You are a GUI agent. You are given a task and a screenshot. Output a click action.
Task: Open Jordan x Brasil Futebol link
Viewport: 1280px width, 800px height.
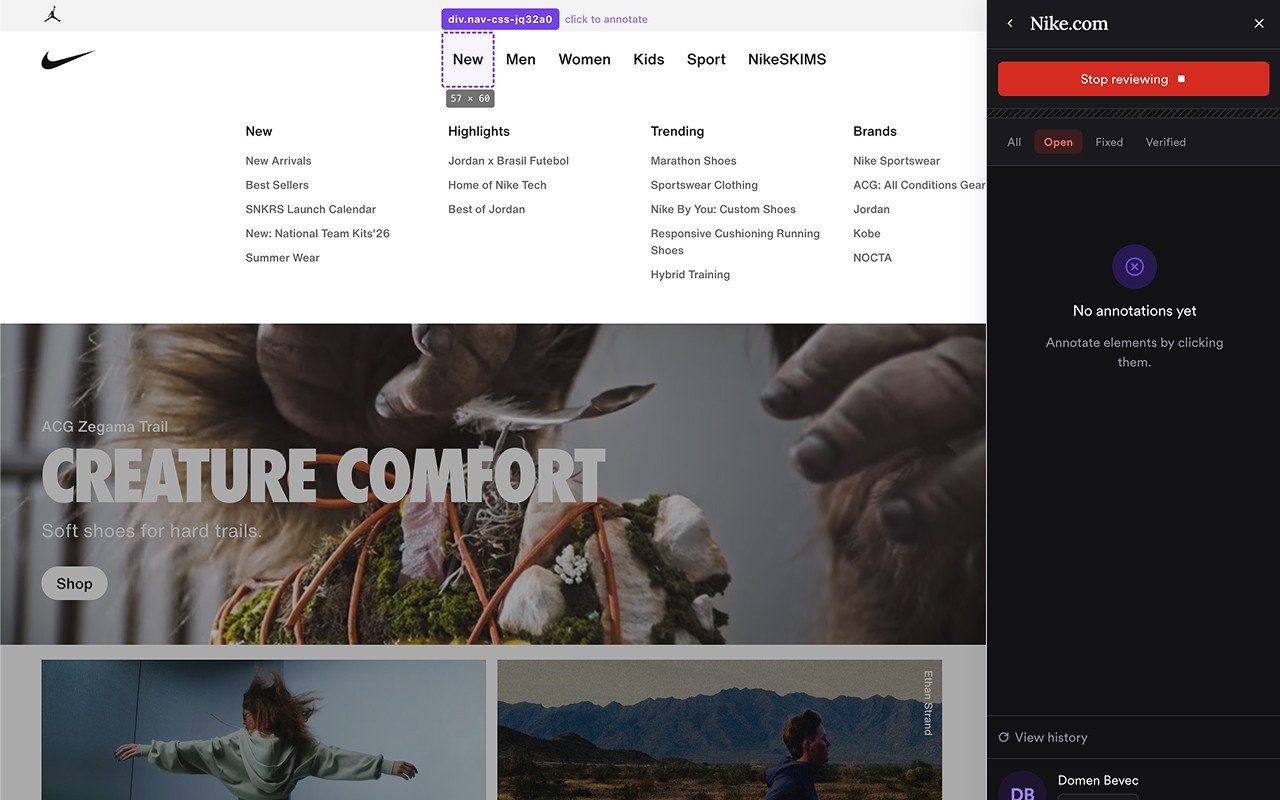tap(509, 161)
